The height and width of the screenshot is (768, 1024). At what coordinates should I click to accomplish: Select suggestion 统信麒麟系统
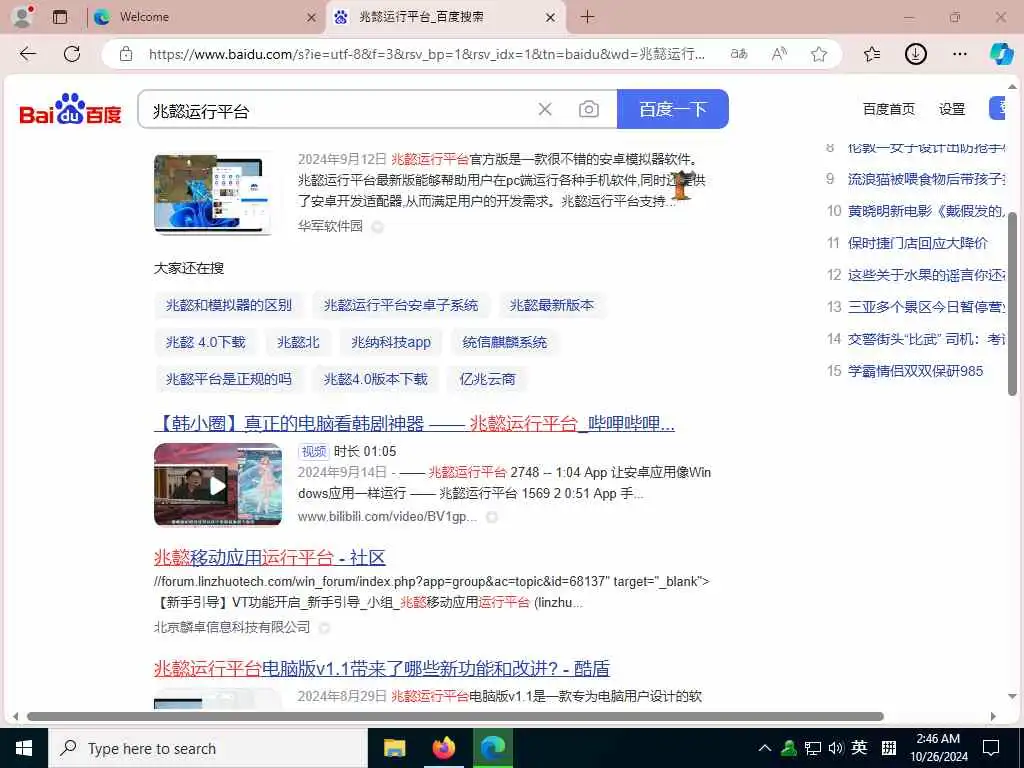pos(505,342)
